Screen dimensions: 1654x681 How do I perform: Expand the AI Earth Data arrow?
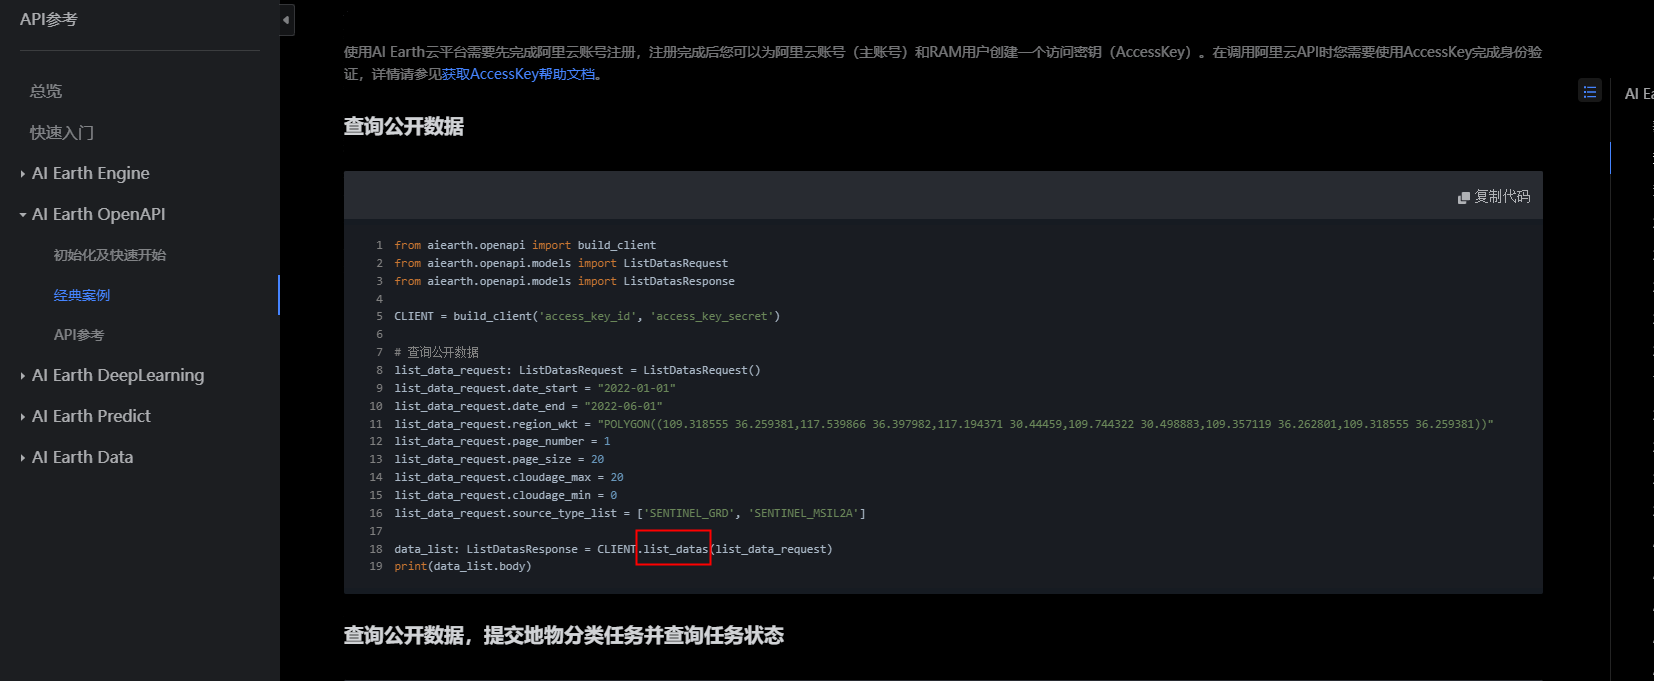click(23, 458)
